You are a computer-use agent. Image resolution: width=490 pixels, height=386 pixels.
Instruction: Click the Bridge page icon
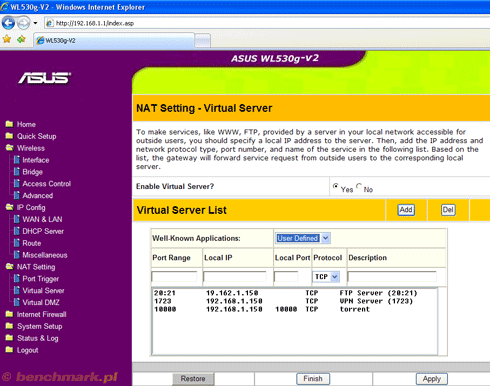coord(17,171)
